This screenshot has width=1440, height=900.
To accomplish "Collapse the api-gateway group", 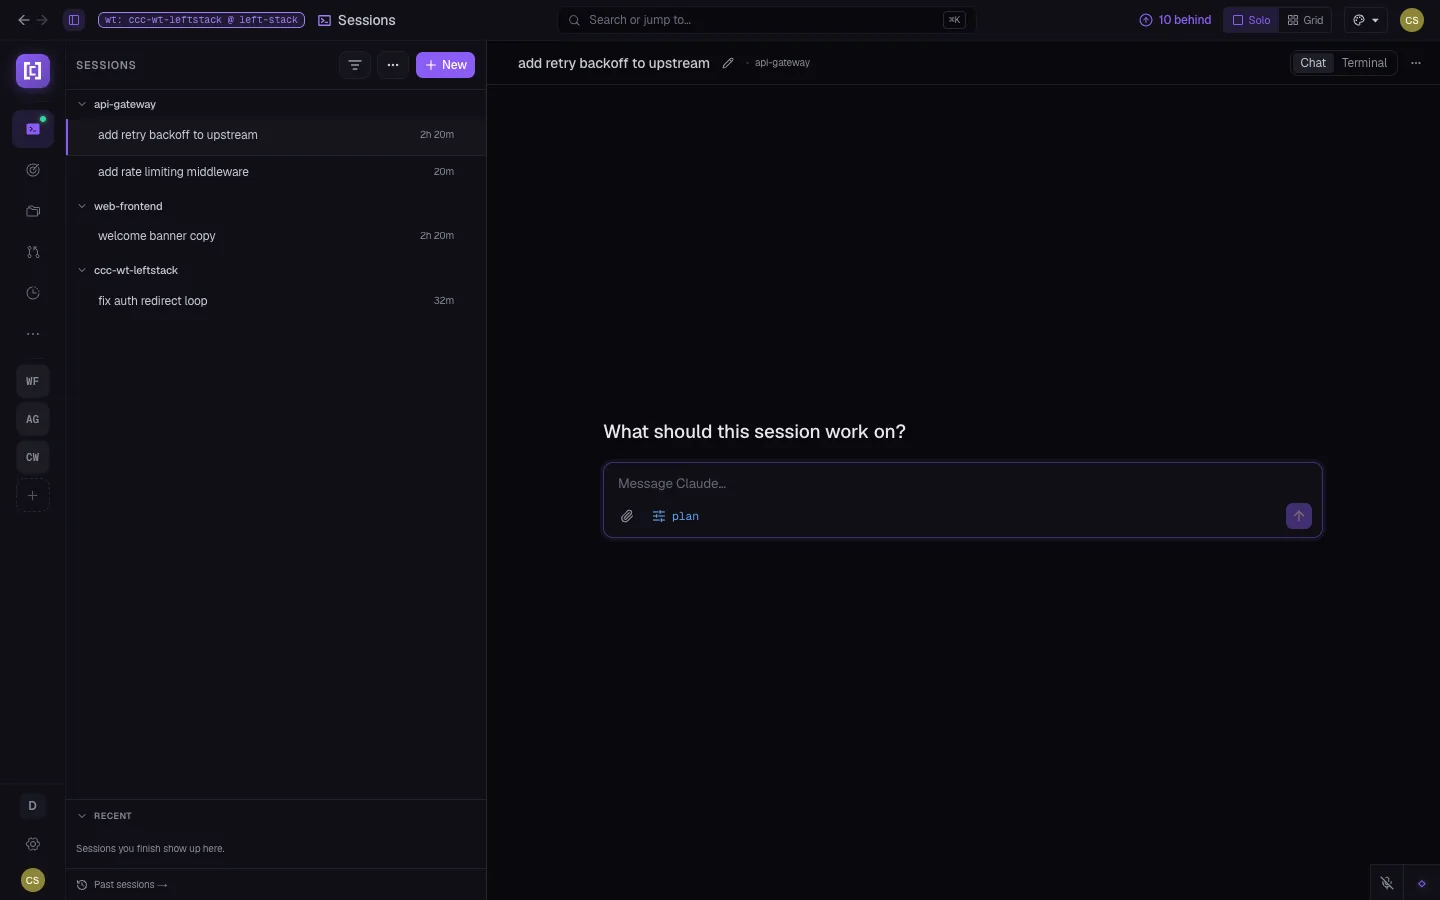I will tap(82, 104).
